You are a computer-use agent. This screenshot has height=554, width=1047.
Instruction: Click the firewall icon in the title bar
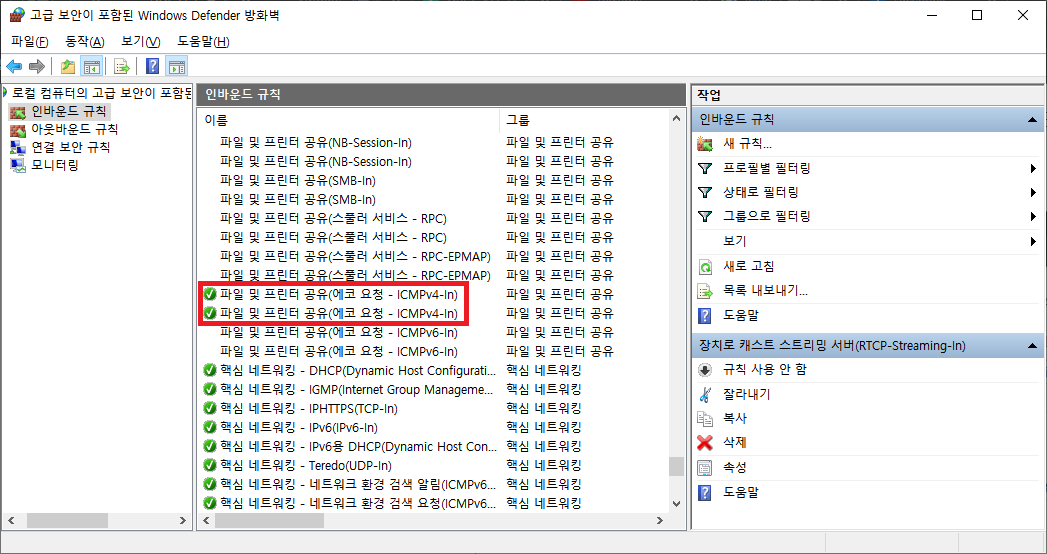[17, 15]
